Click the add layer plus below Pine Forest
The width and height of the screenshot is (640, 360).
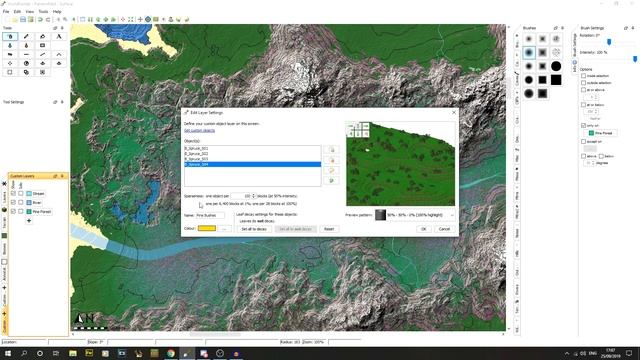pyautogui.click(x=29, y=221)
